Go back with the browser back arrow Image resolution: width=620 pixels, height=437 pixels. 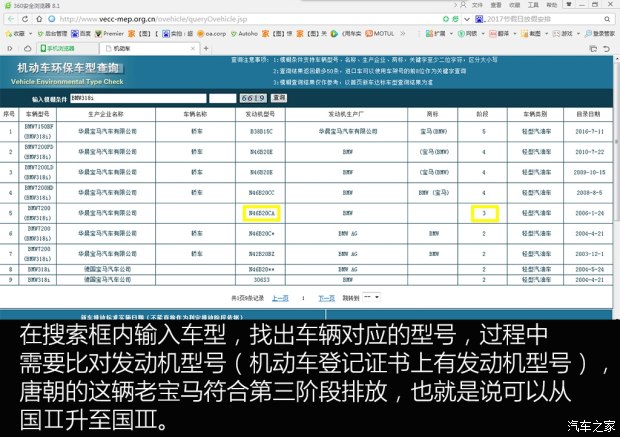[x=11, y=19]
